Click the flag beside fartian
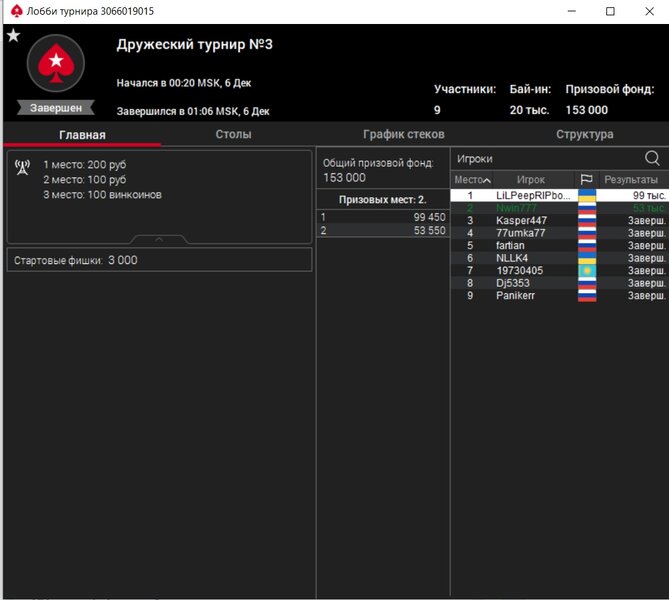 click(587, 246)
